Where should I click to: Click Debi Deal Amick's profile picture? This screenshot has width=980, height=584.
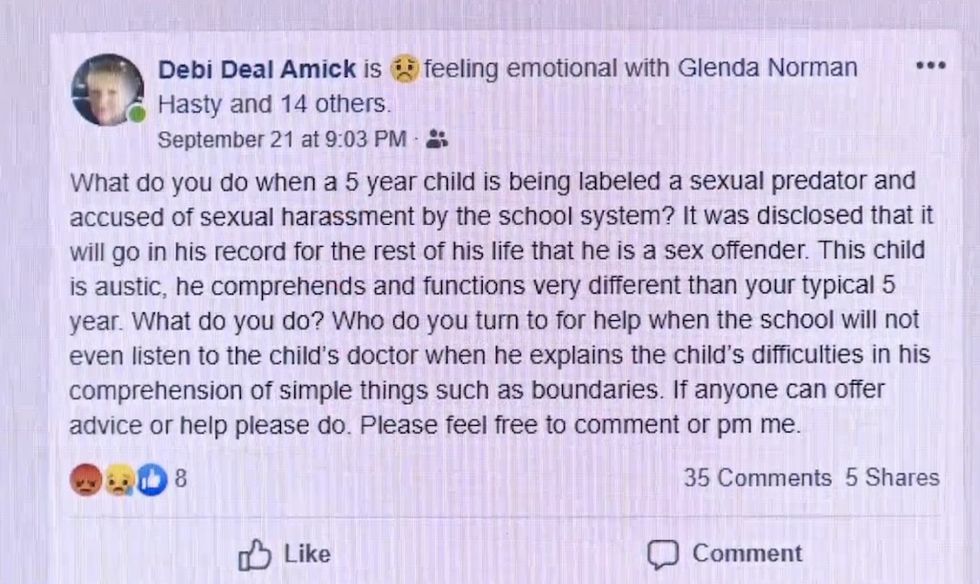108,90
